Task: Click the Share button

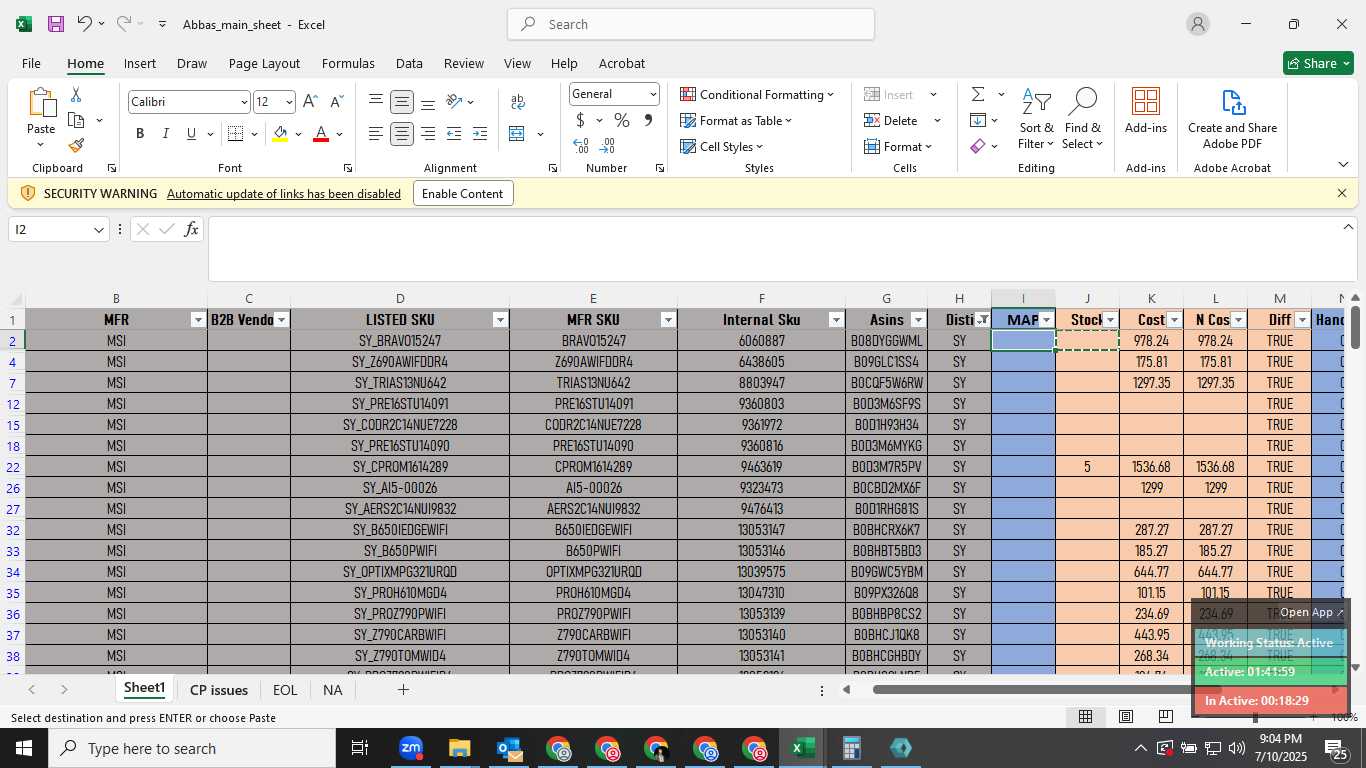Action: click(x=1318, y=63)
